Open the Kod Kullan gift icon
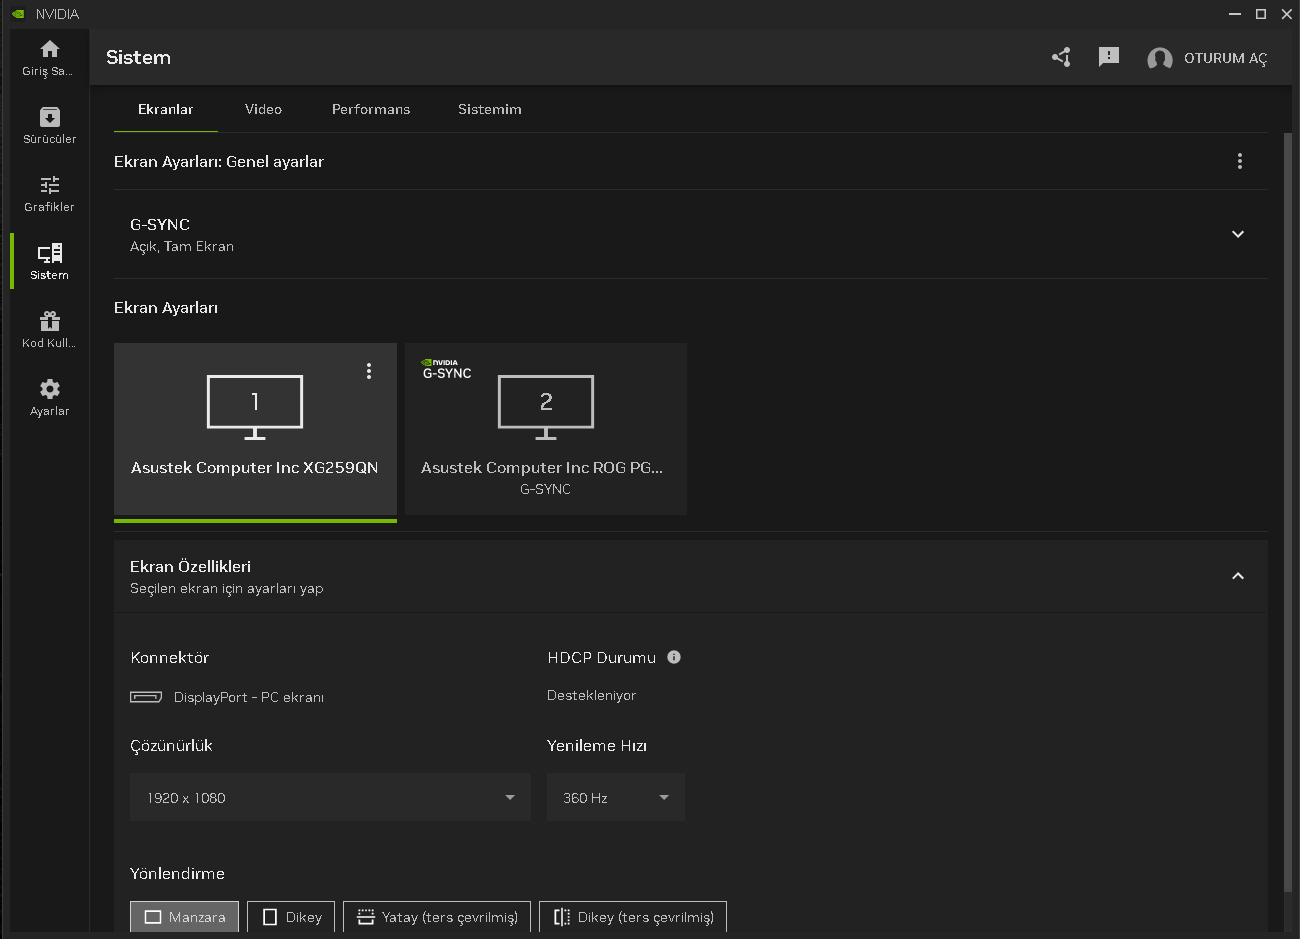 point(49,329)
